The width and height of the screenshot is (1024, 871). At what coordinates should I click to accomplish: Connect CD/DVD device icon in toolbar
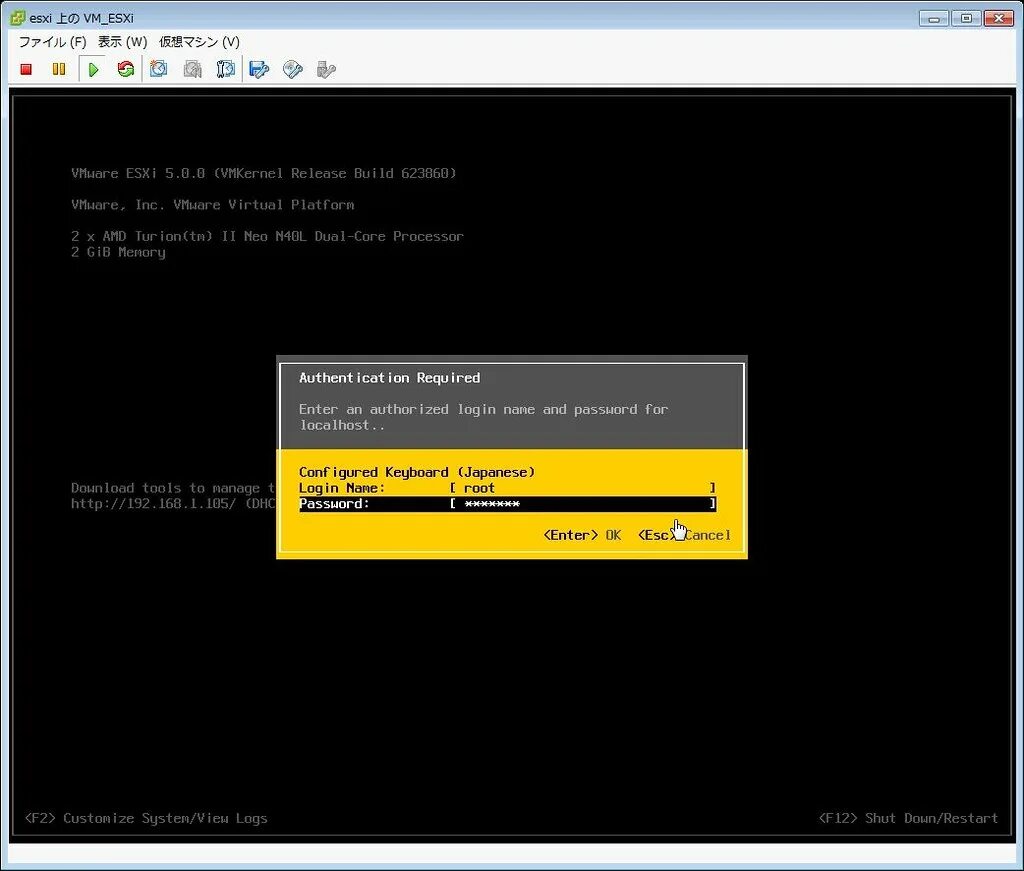click(x=293, y=69)
